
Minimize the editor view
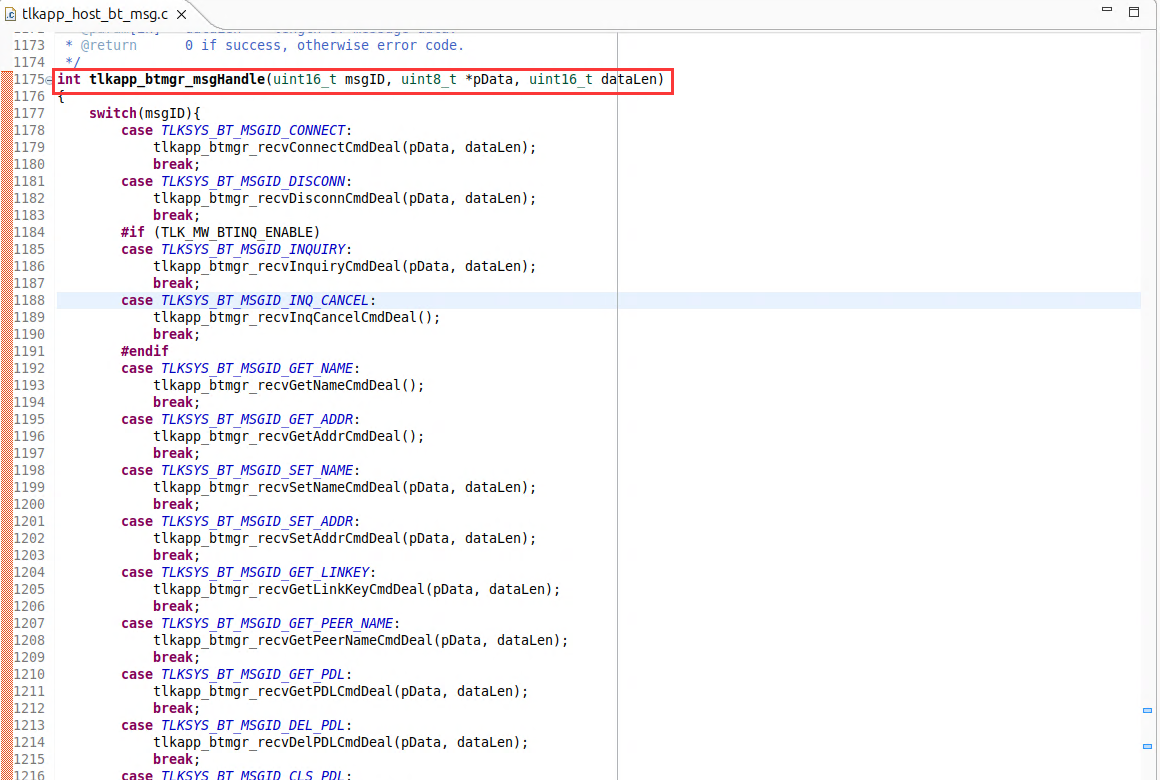(1107, 10)
